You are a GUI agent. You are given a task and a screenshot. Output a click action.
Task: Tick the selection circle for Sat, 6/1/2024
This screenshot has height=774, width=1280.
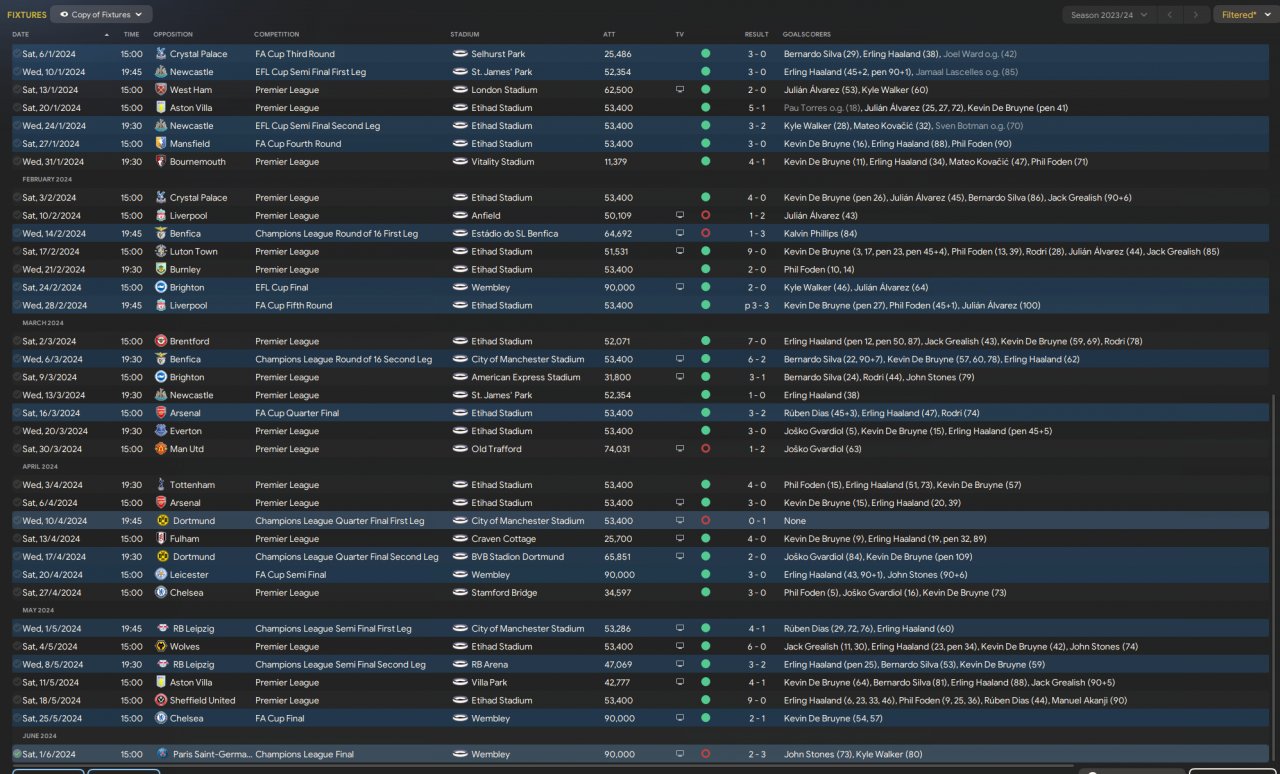[17, 54]
